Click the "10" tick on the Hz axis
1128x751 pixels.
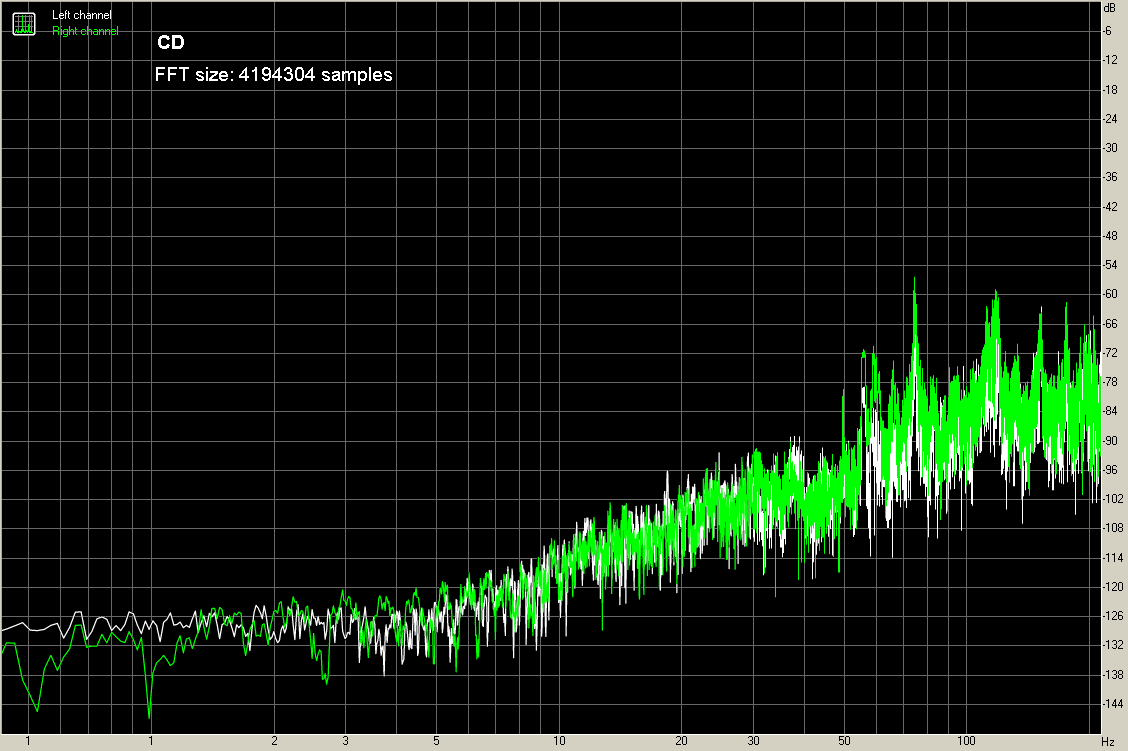pyautogui.click(x=559, y=741)
